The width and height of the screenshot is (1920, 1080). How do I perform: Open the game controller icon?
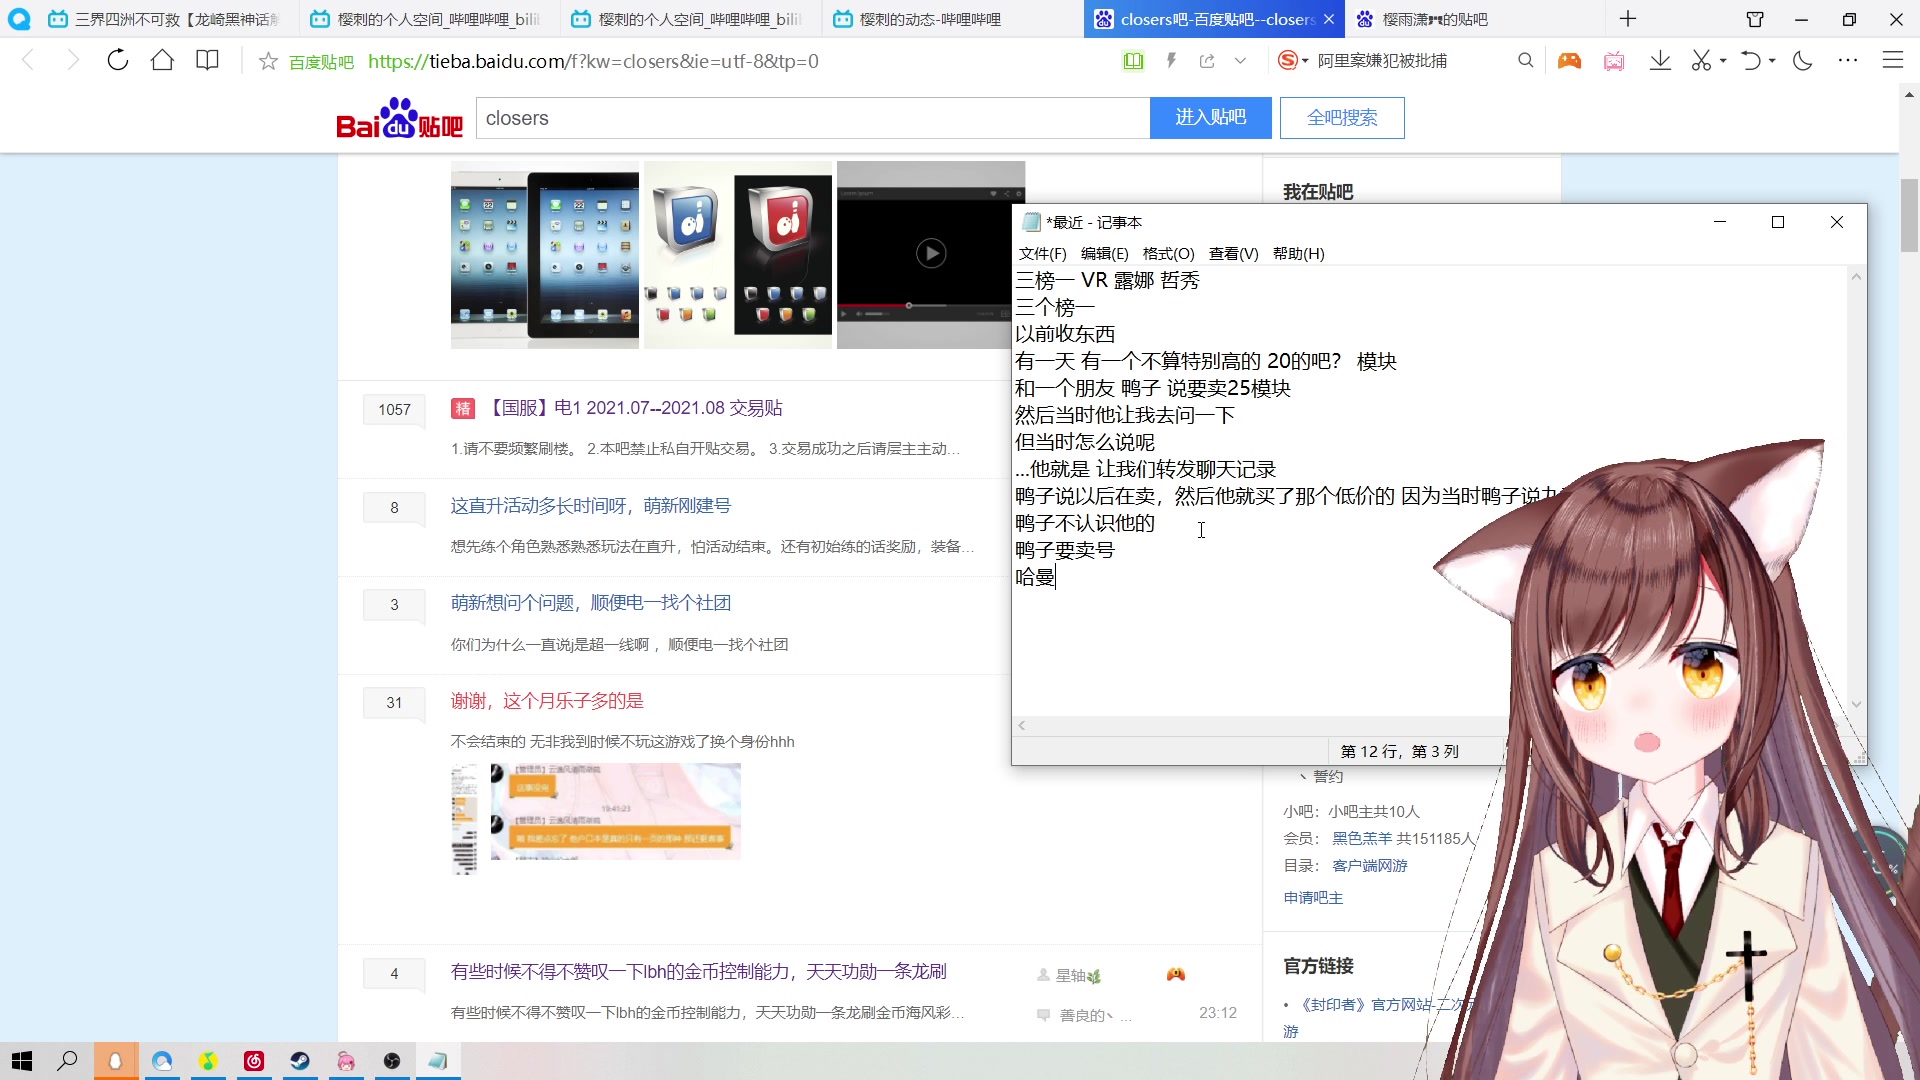tap(1569, 61)
